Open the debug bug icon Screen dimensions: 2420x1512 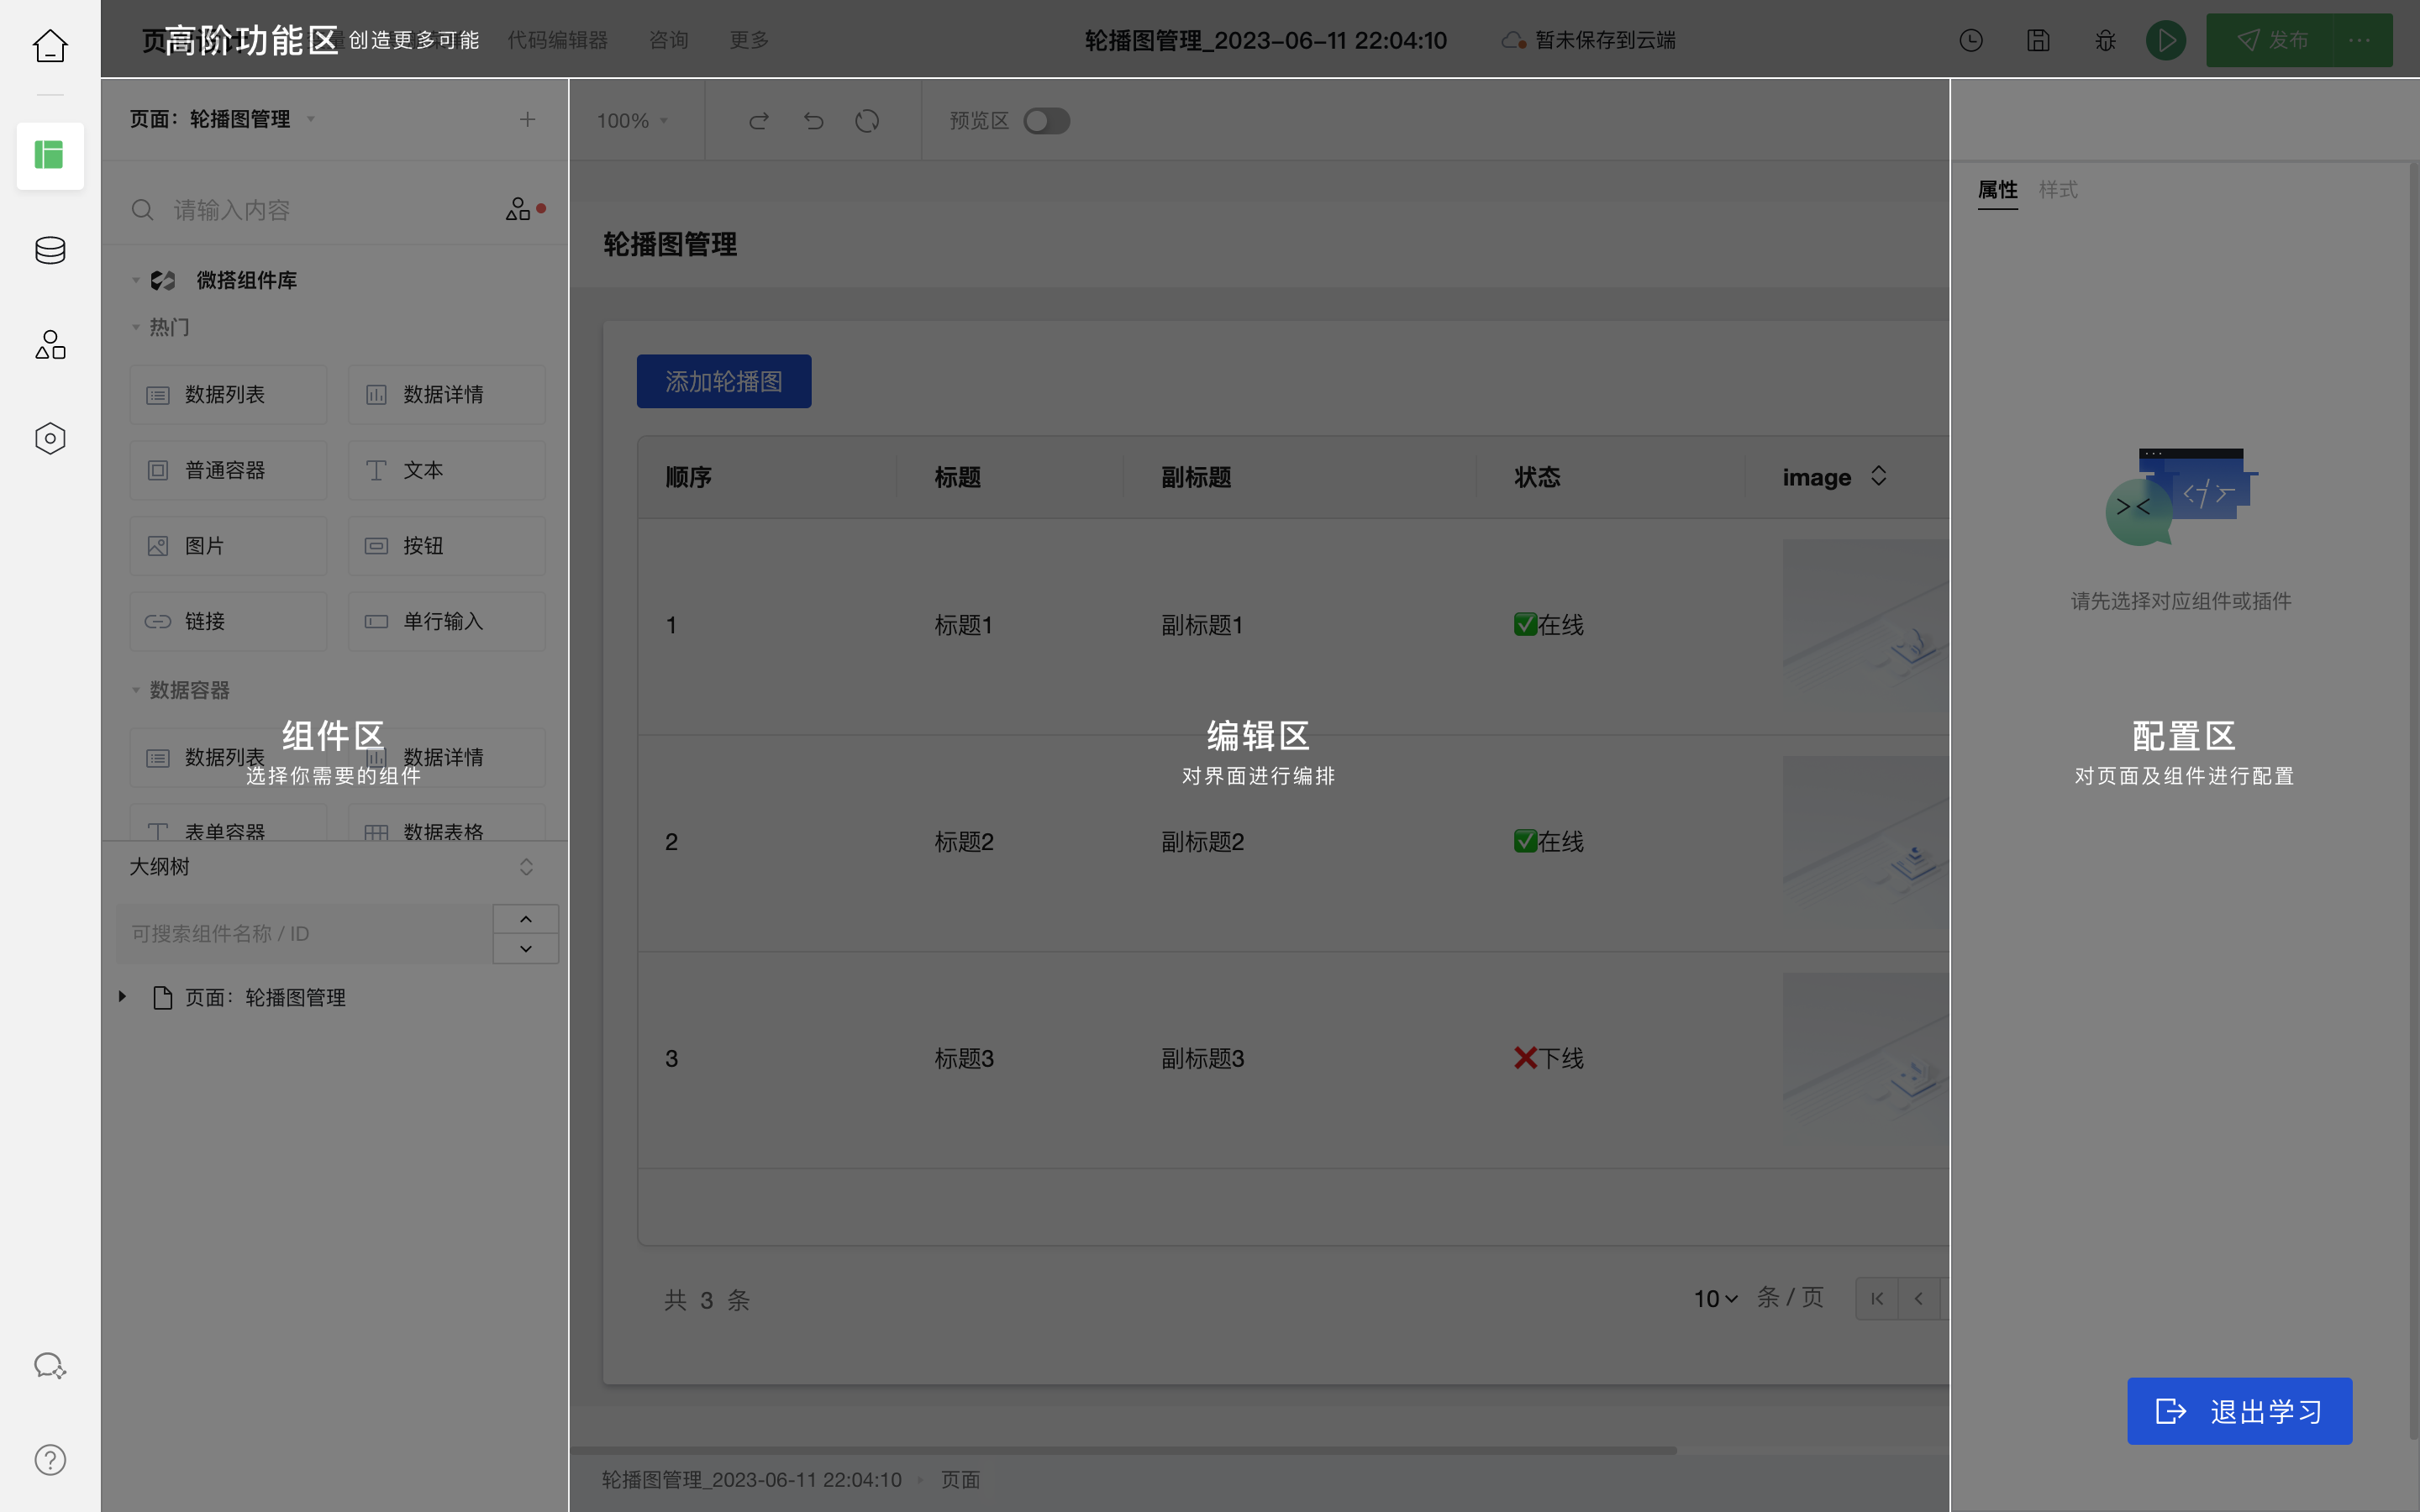click(x=2105, y=40)
